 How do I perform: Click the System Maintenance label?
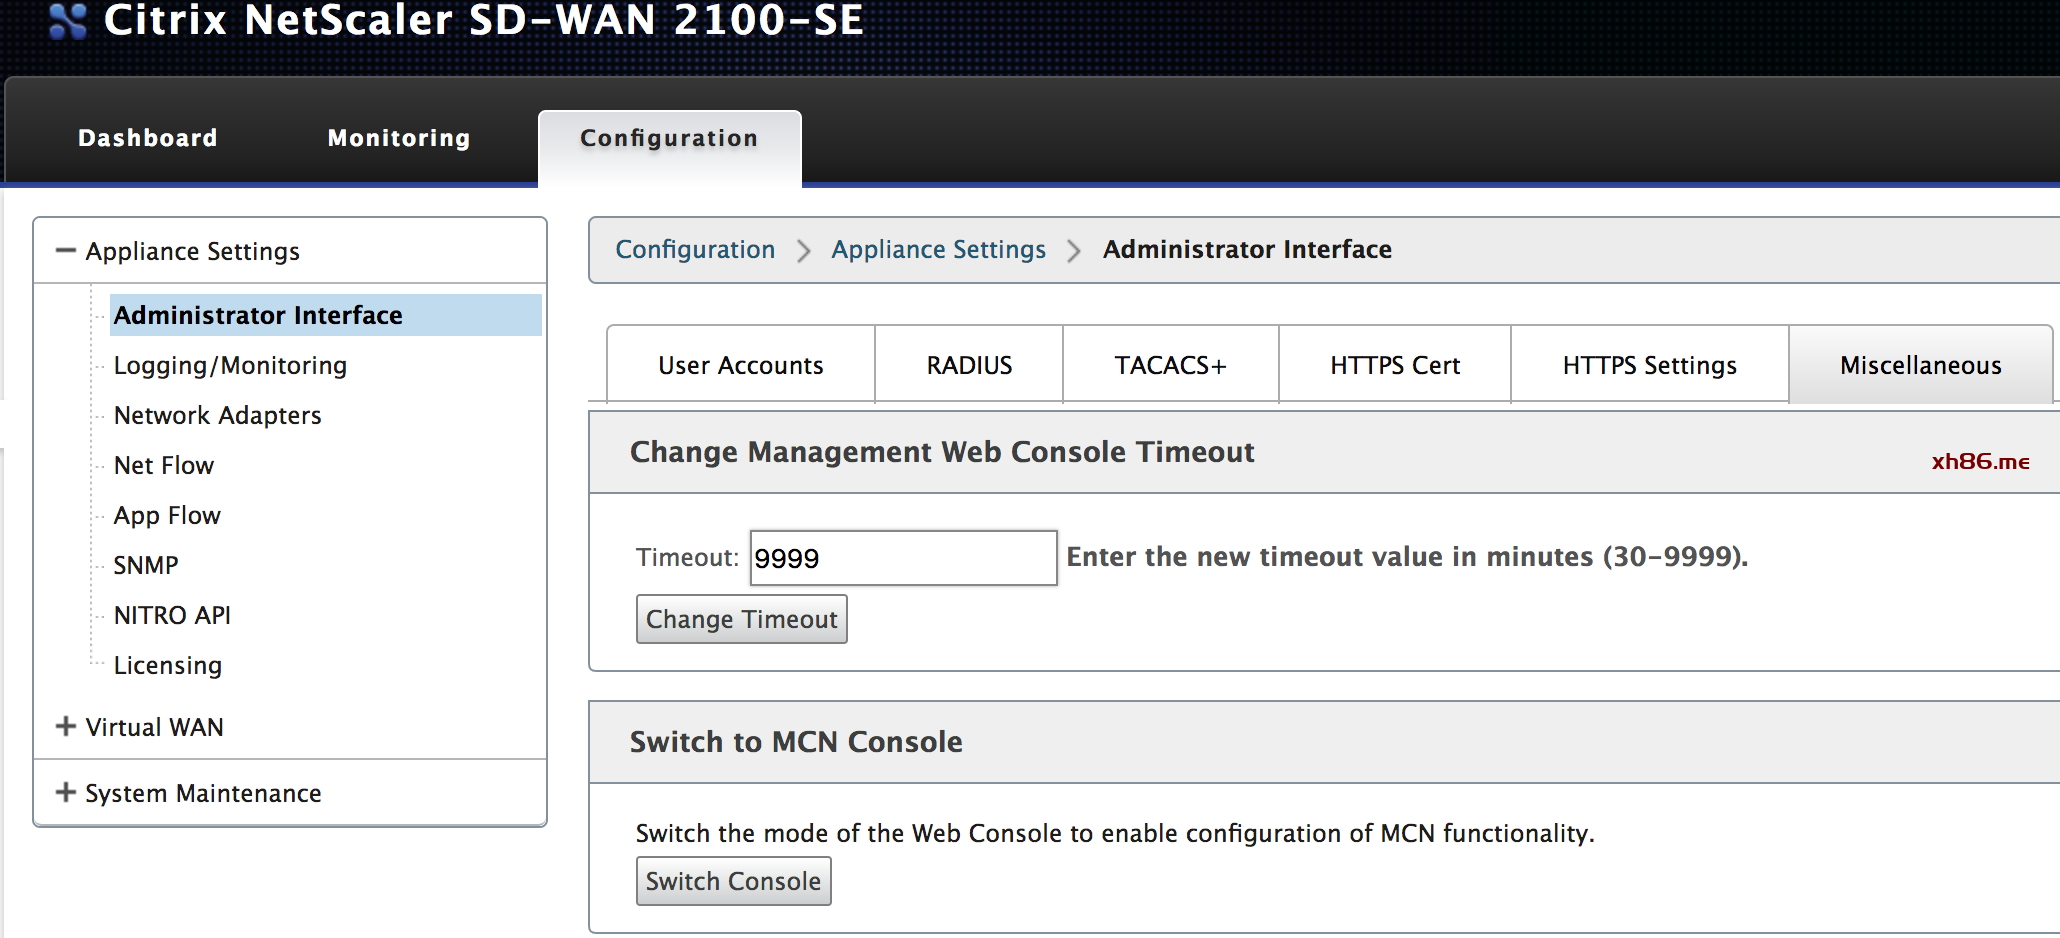203,793
